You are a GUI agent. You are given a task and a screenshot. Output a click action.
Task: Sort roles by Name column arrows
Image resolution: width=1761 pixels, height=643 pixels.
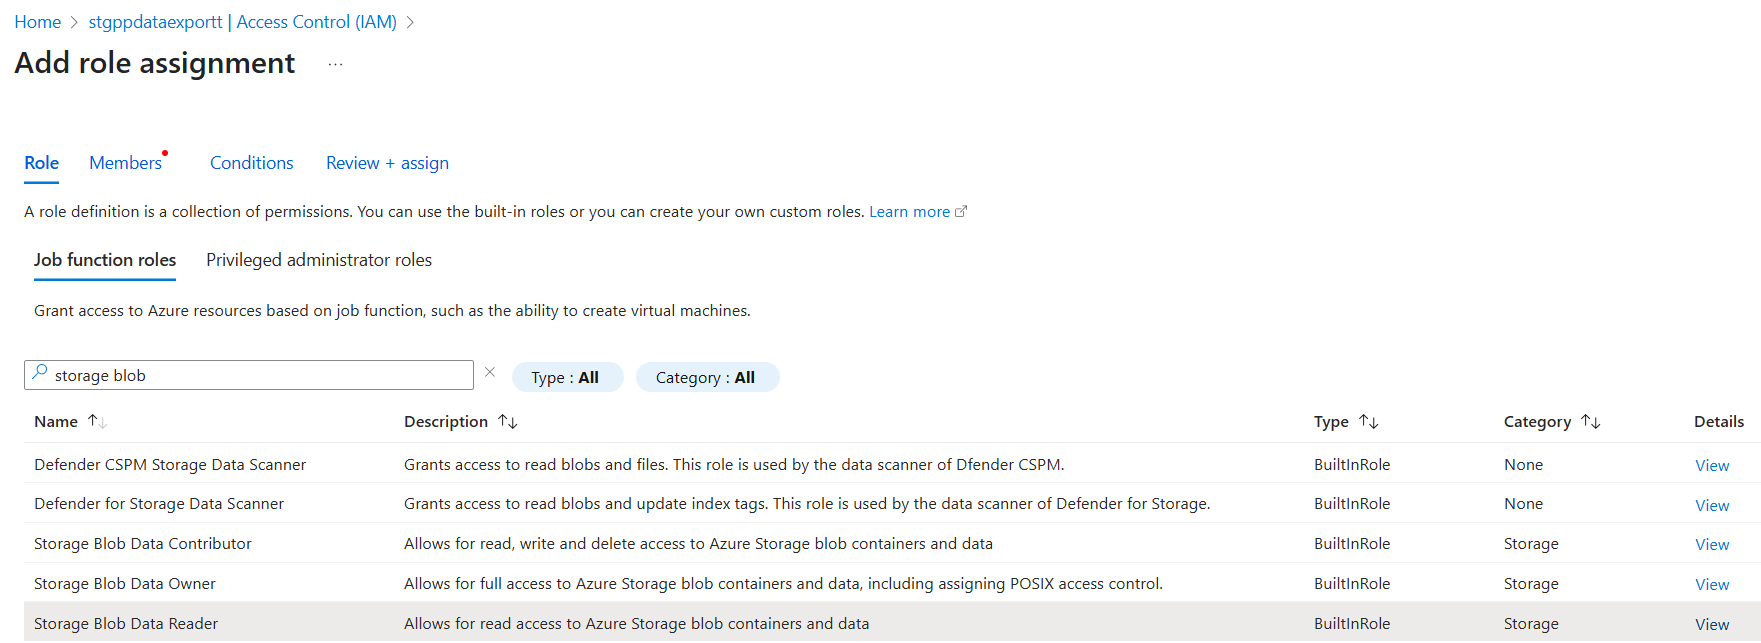tap(97, 422)
